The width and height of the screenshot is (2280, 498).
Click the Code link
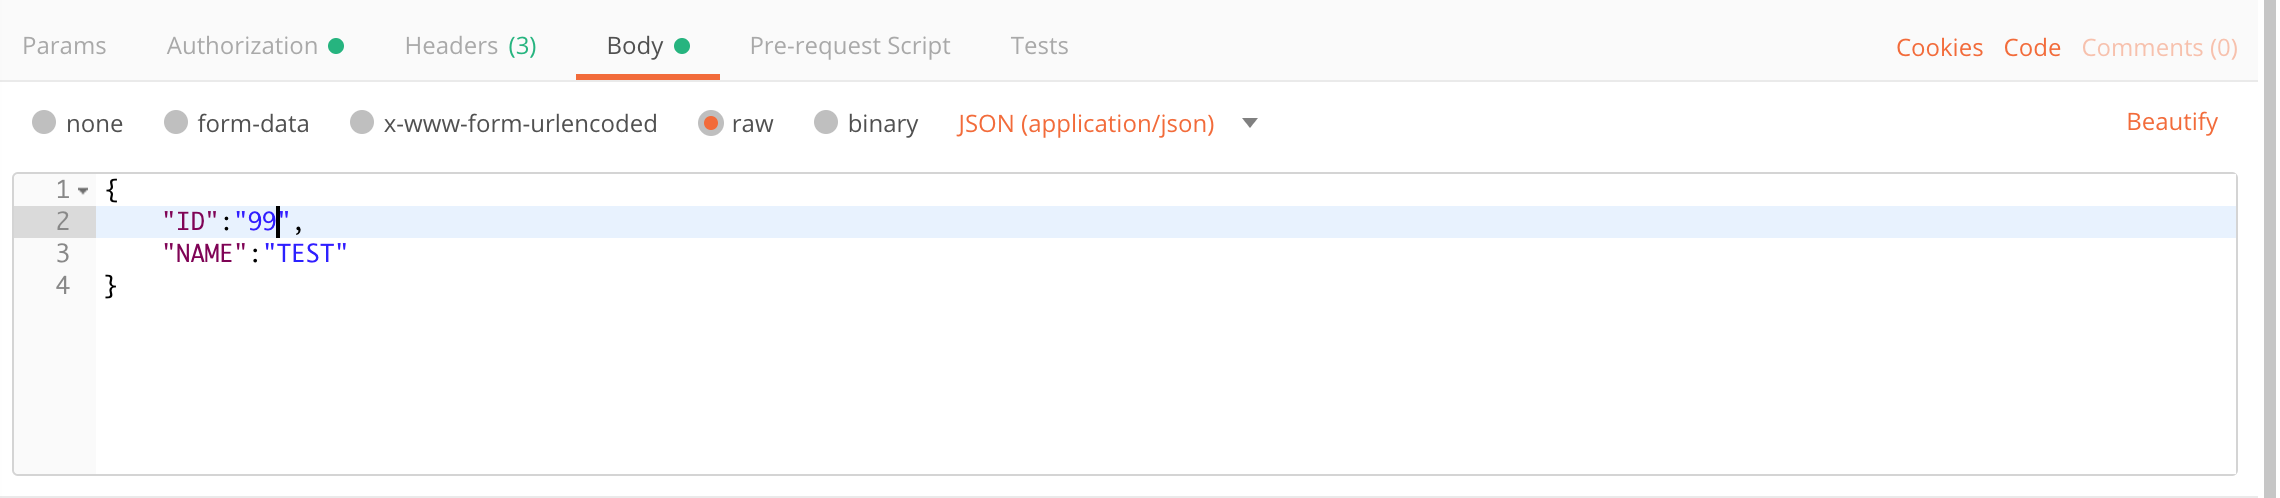(x=2032, y=48)
